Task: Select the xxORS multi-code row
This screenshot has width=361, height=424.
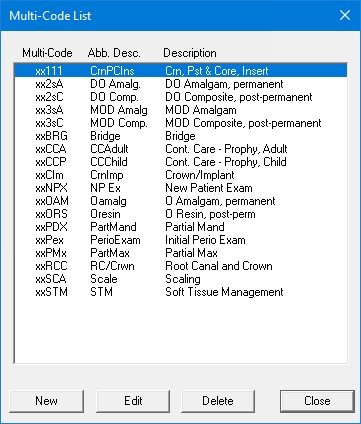Action: [181, 214]
